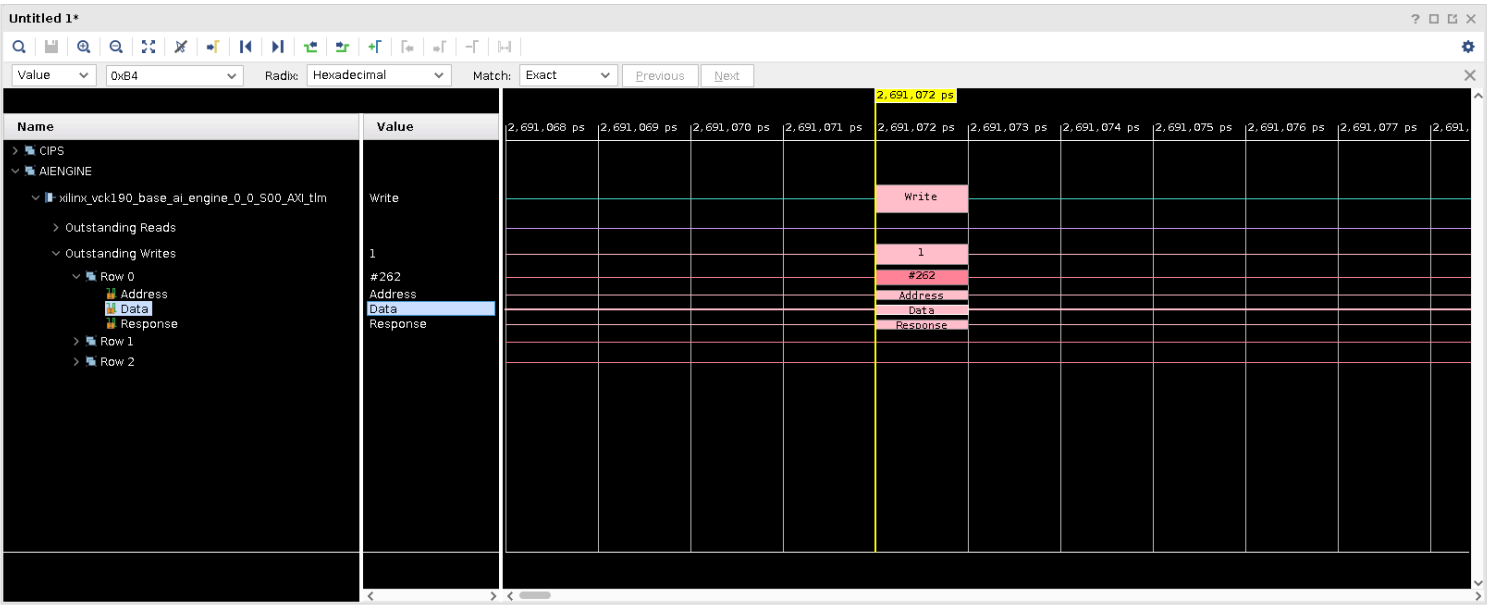Jump to next transition icon
The width and height of the screenshot is (1491, 609).
point(342,46)
